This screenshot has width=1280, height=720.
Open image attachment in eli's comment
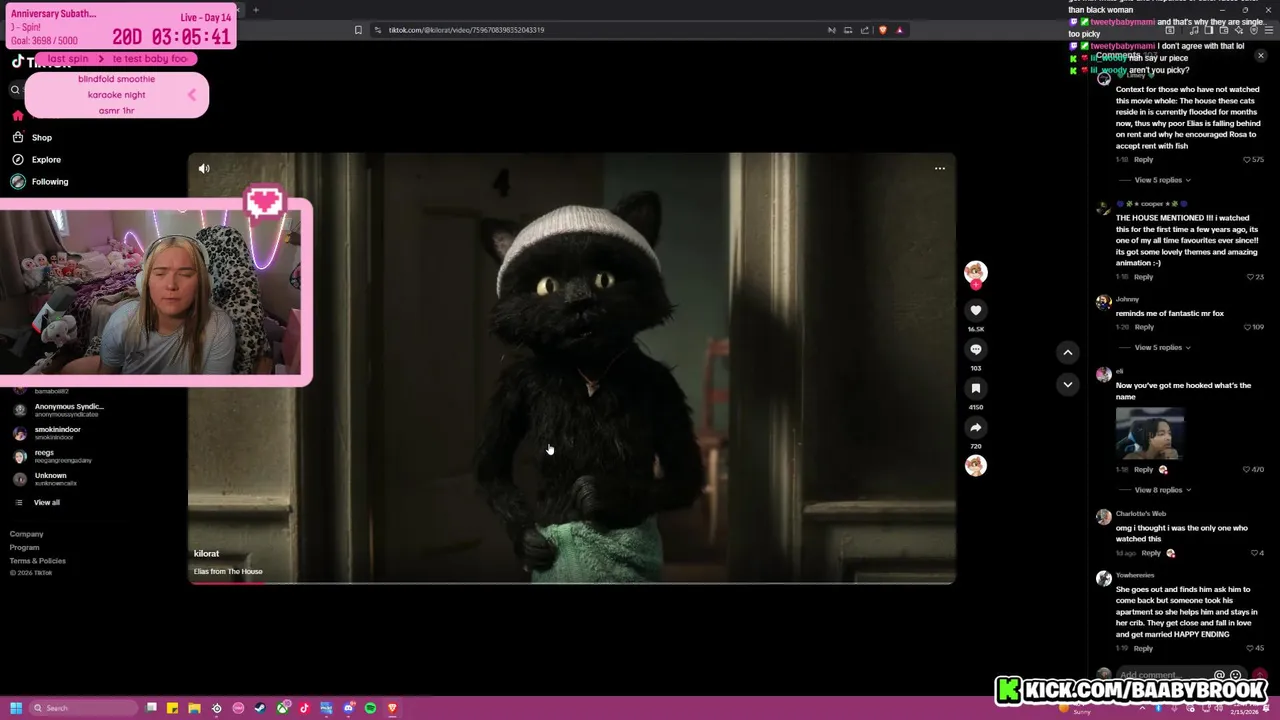point(1150,433)
